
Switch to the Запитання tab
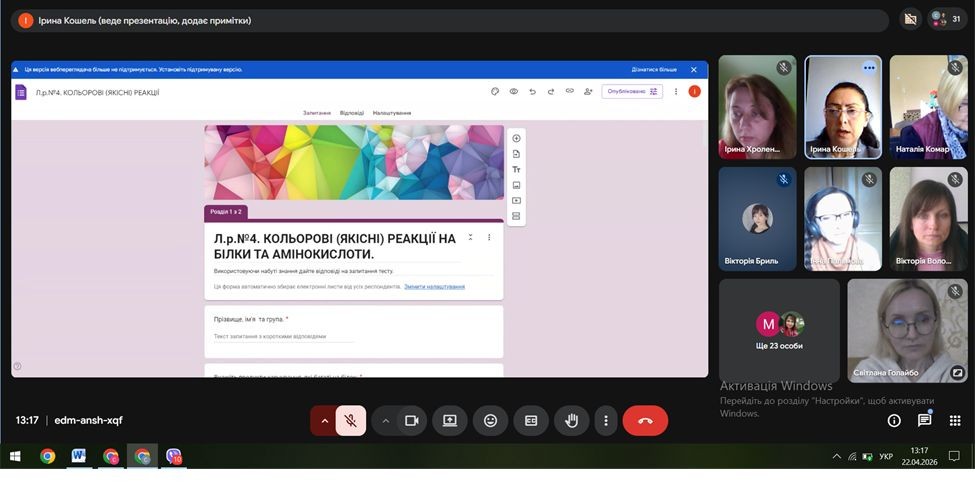click(317, 113)
